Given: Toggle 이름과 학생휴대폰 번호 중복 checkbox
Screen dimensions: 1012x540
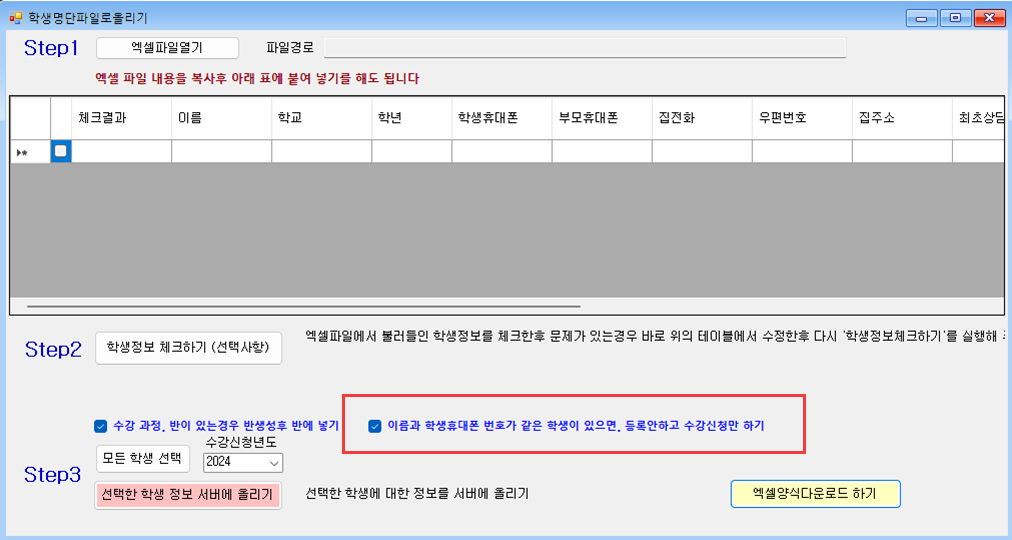Looking at the screenshot, I should [375, 426].
